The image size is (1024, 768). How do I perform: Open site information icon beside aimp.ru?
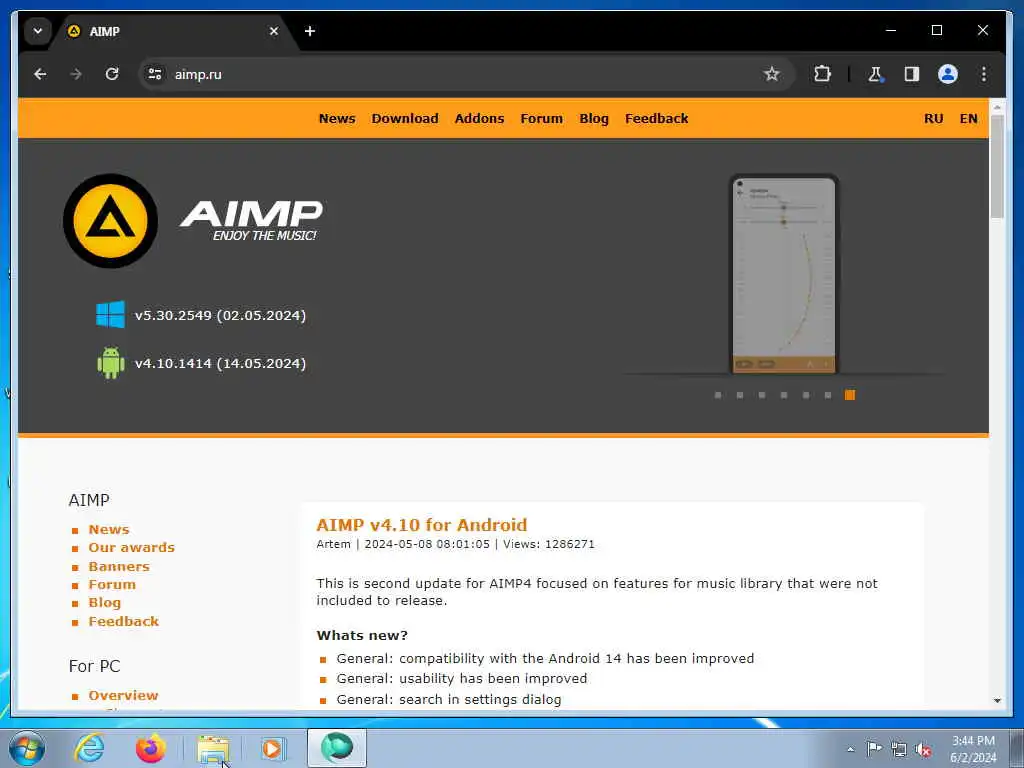pyautogui.click(x=155, y=74)
